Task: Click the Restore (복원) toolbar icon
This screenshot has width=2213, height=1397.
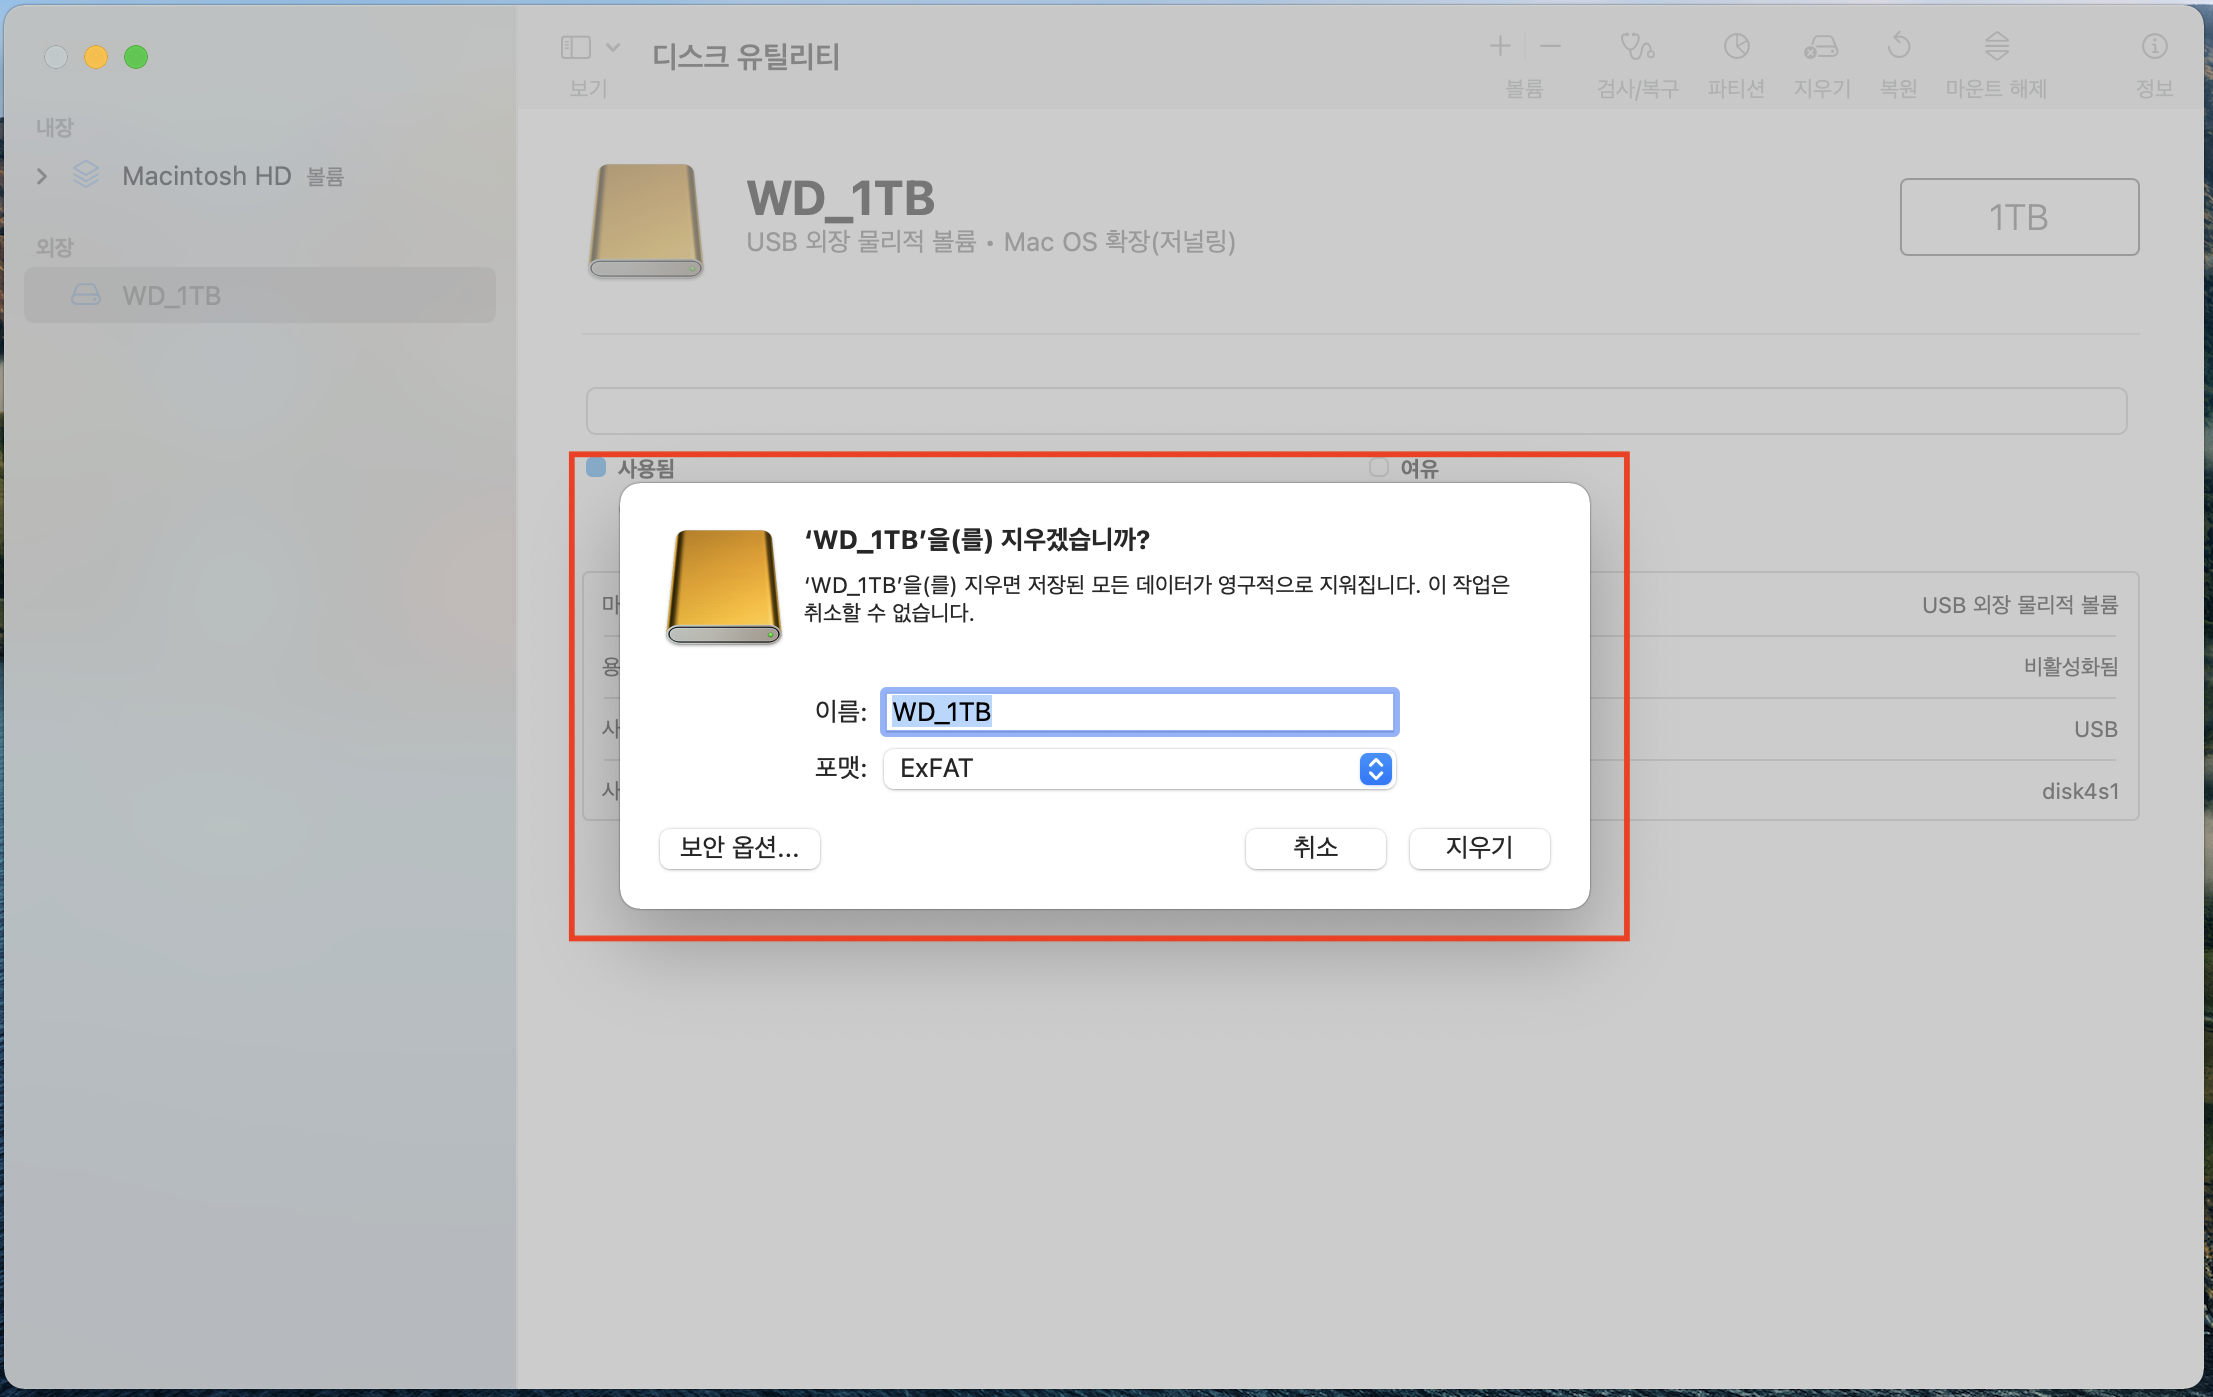Action: click(1898, 47)
